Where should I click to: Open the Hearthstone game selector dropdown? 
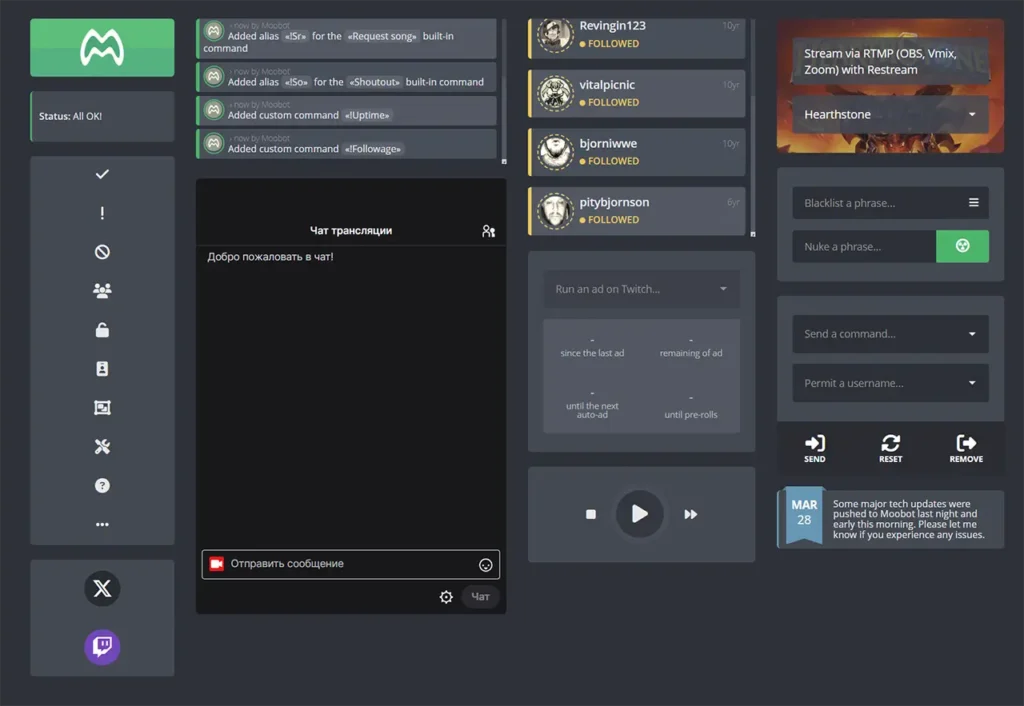pos(890,114)
